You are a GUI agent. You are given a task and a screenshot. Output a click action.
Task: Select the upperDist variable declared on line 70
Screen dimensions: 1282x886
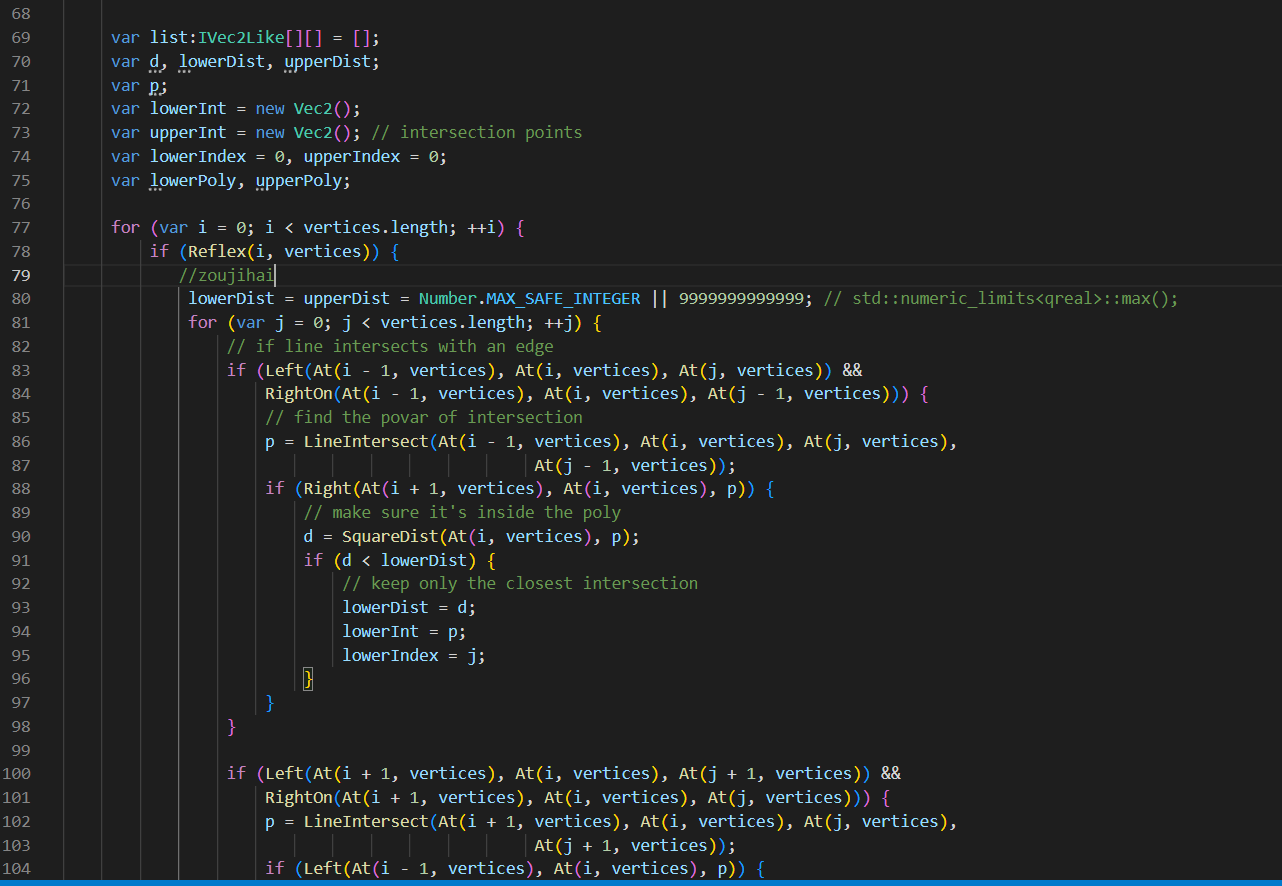(328, 62)
